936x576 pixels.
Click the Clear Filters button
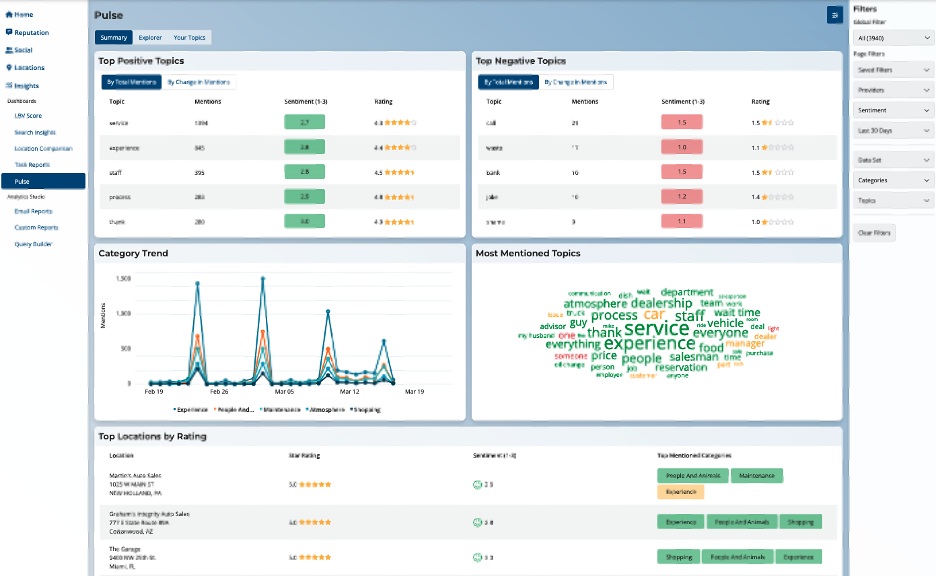tap(875, 232)
